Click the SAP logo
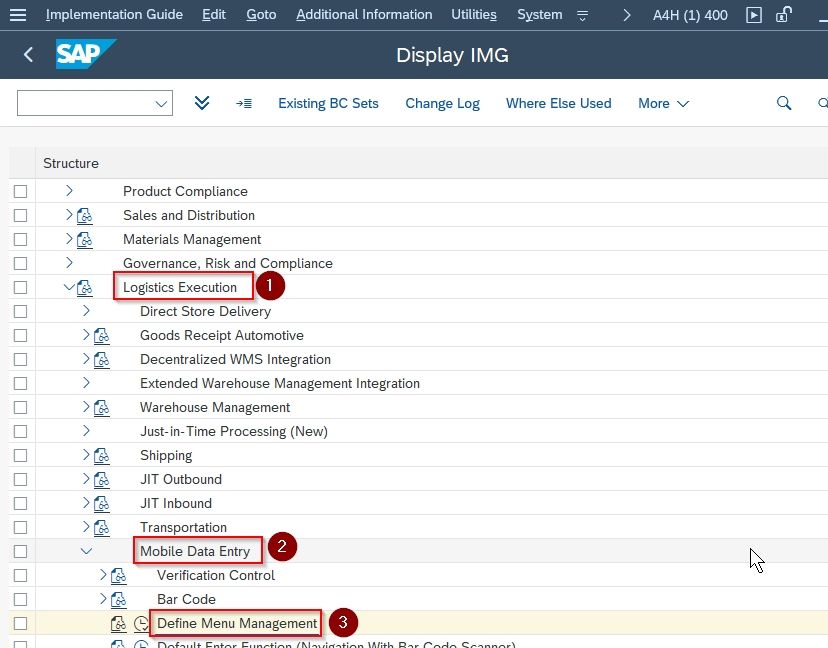Image resolution: width=828 pixels, height=648 pixels. 86,54
